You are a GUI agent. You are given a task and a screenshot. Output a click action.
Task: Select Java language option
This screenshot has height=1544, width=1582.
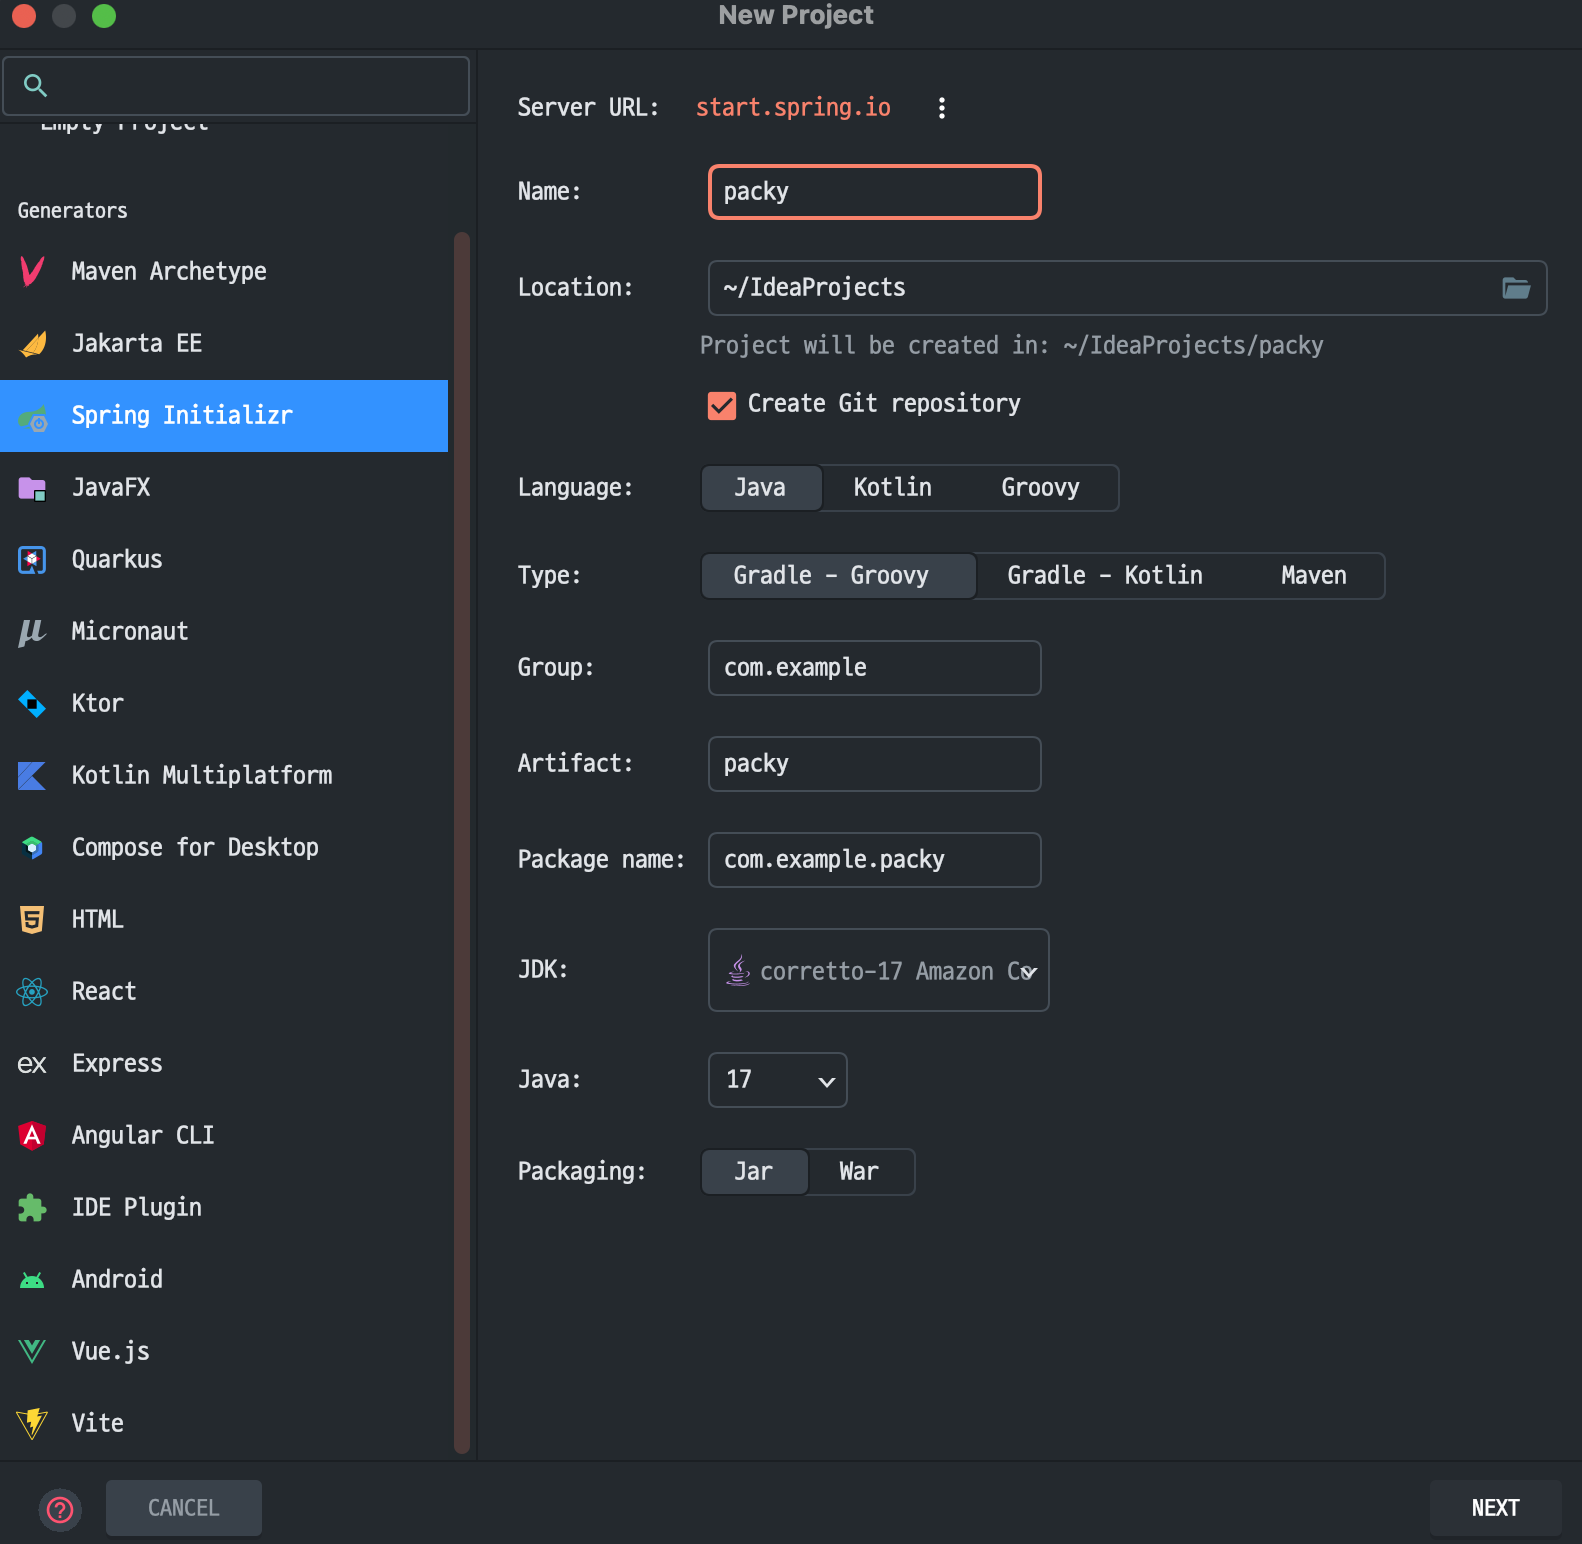pos(760,488)
